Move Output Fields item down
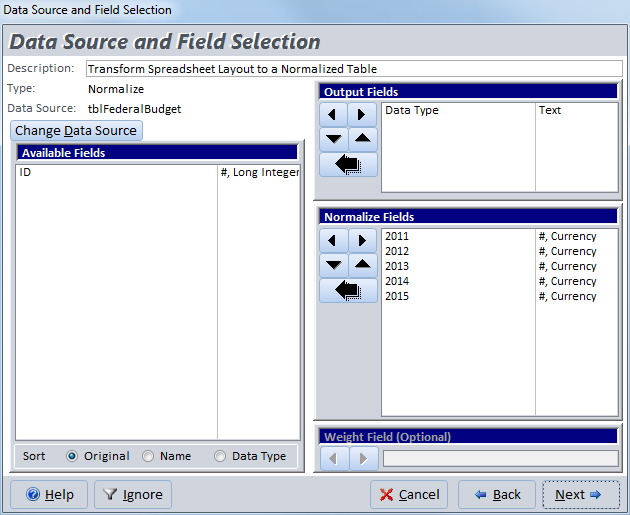Screen dimensions: 630x515 click(x=333, y=139)
